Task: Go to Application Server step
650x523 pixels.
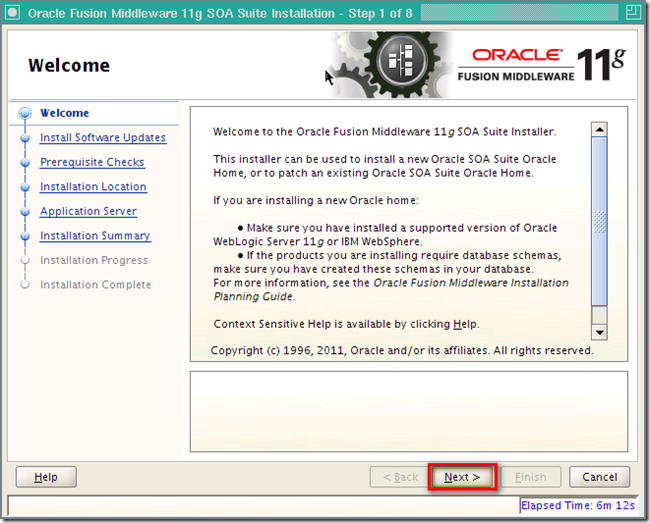Action: click(x=88, y=211)
